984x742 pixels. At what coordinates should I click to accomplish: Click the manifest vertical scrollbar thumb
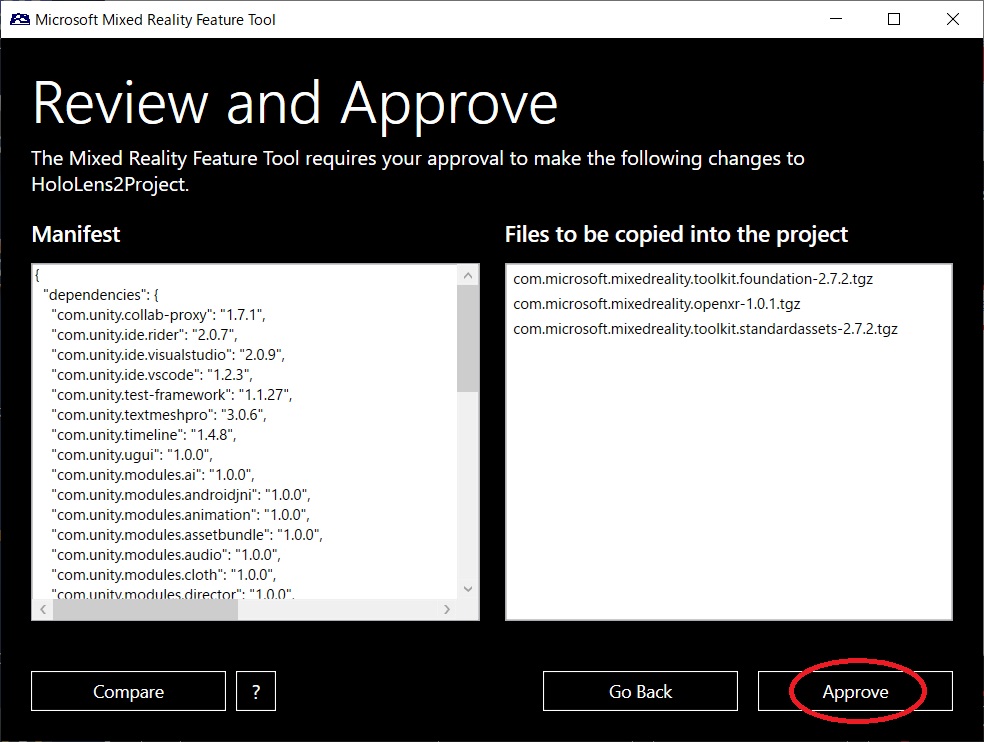(468, 338)
